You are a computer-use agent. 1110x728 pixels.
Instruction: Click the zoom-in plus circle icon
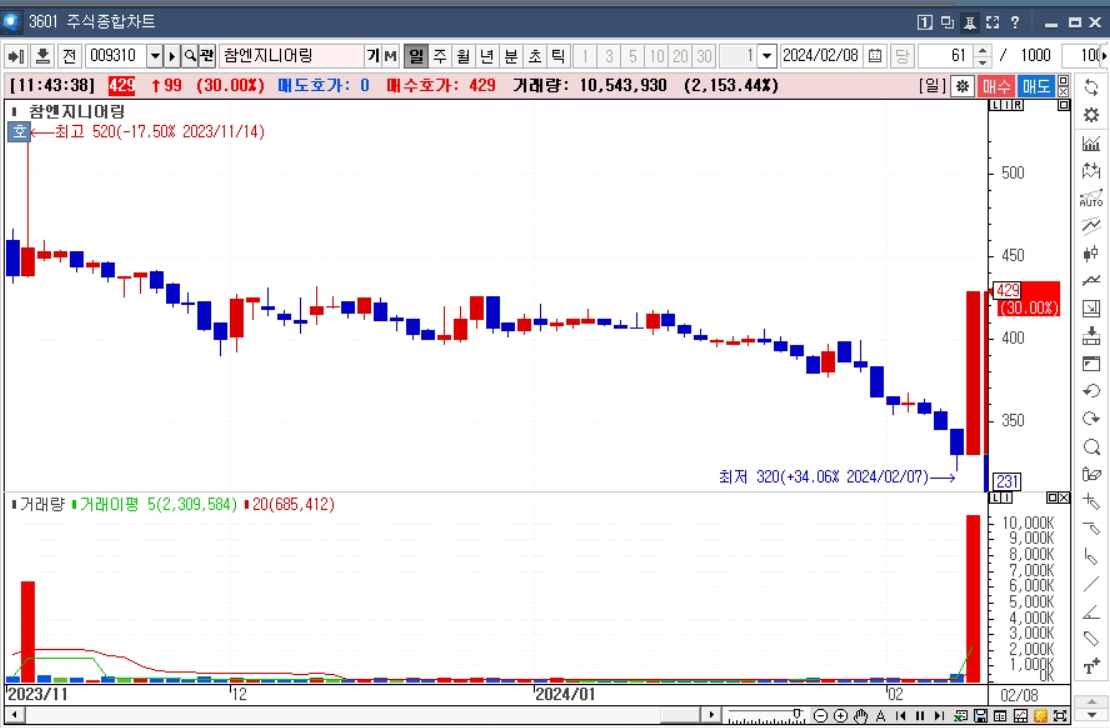840,716
